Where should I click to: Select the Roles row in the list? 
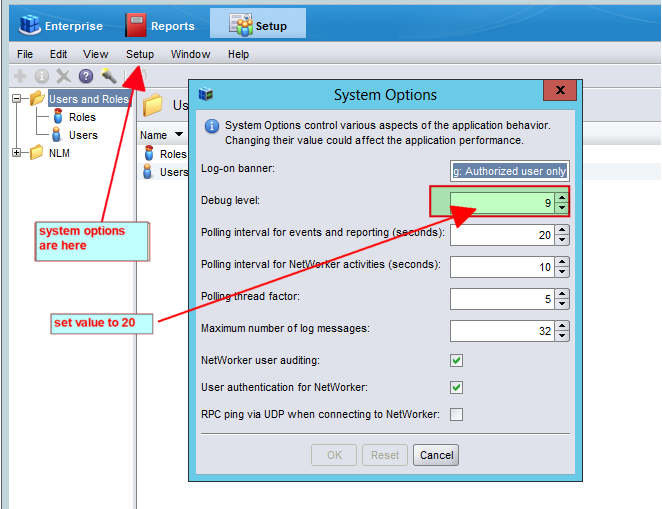click(x=165, y=154)
